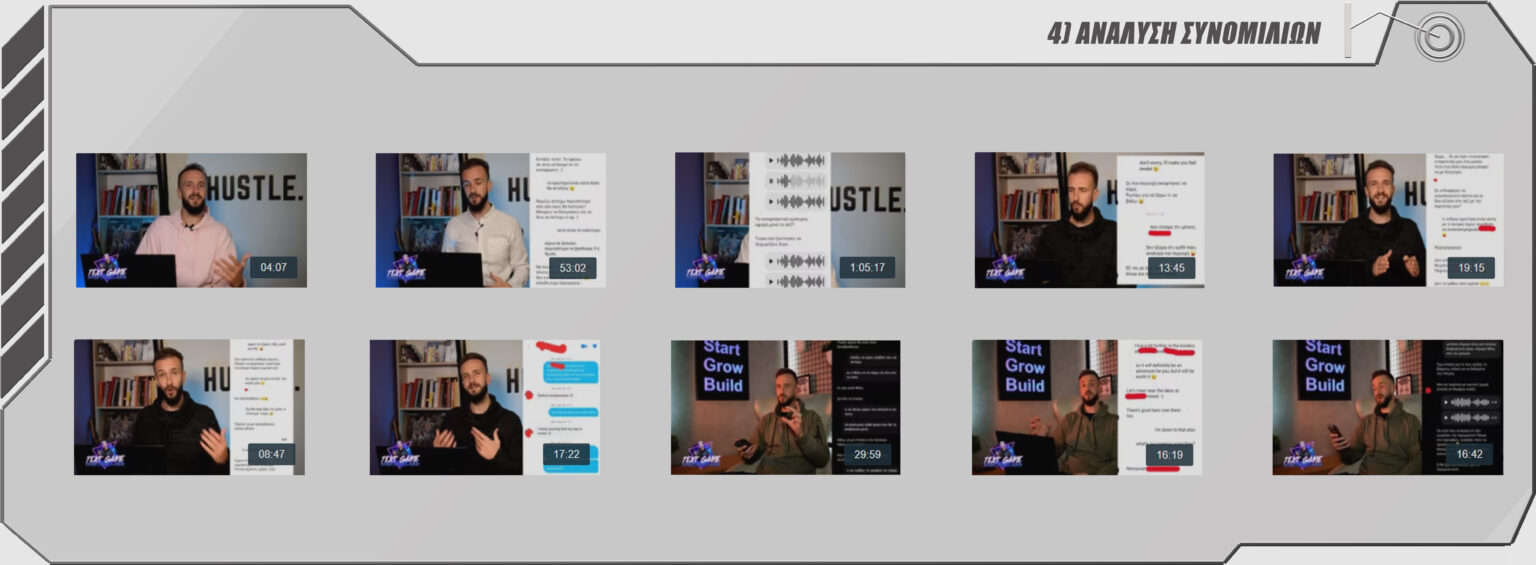Play the video with 13:45 duration
Image resolution: width=1536 pixels, height=565 pixels.
[1089, 220]
